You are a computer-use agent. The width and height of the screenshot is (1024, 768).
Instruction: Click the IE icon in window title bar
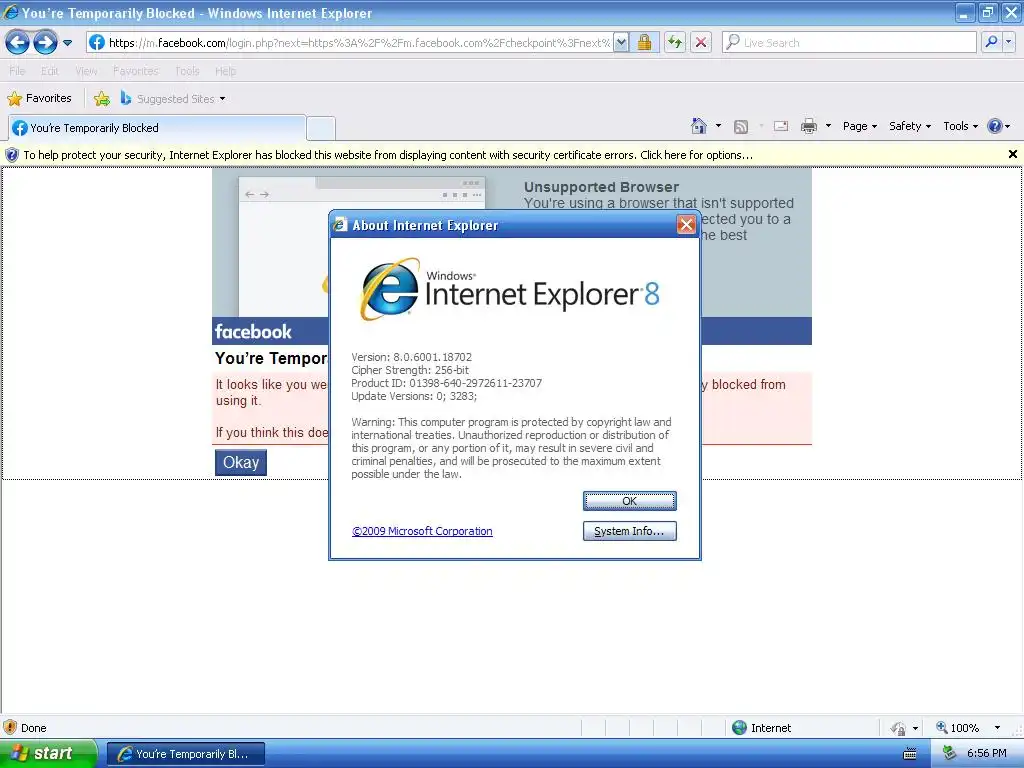(x=10, y=13)
